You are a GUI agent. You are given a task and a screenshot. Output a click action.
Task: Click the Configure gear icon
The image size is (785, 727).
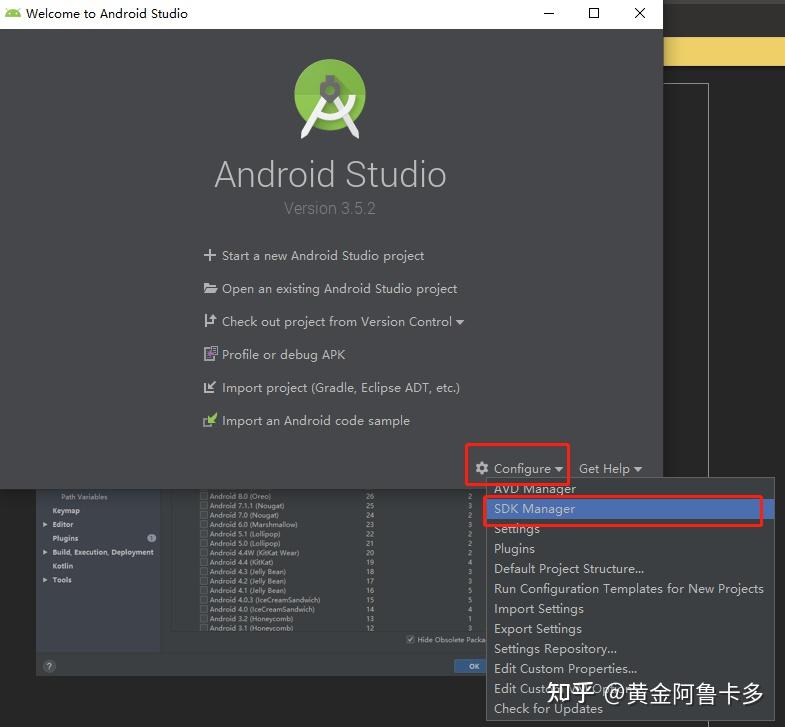(482, 468)
